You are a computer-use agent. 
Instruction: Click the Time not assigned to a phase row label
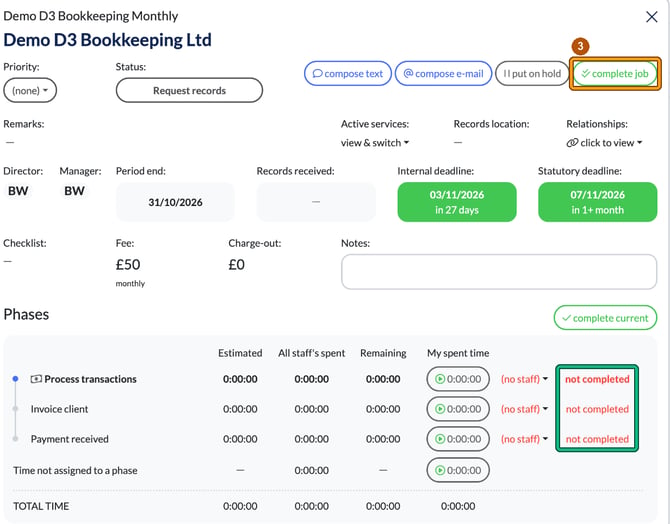tap(75, 470)
